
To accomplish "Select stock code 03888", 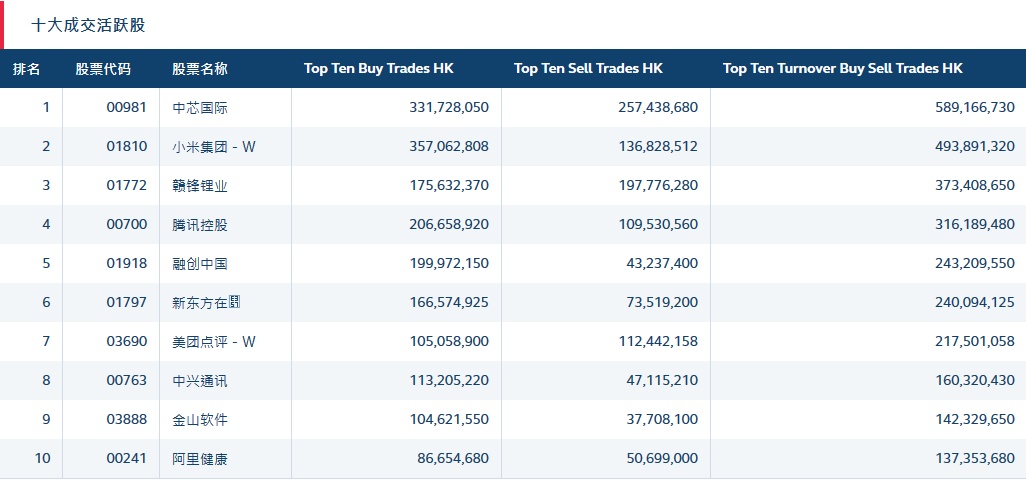I will point(127,420).
